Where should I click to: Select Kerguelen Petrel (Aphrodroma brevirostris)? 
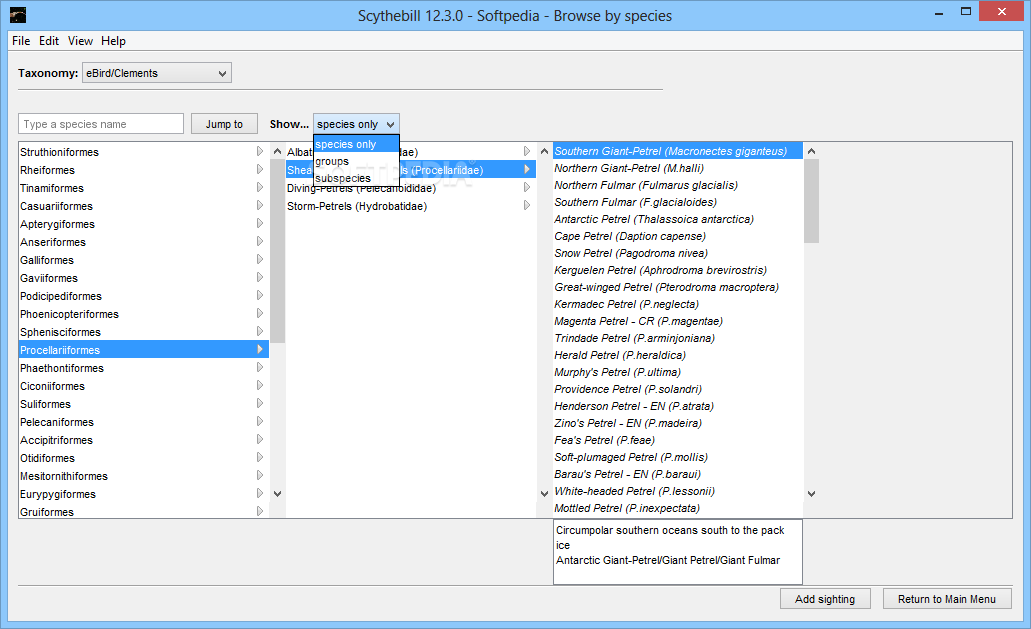677,270
